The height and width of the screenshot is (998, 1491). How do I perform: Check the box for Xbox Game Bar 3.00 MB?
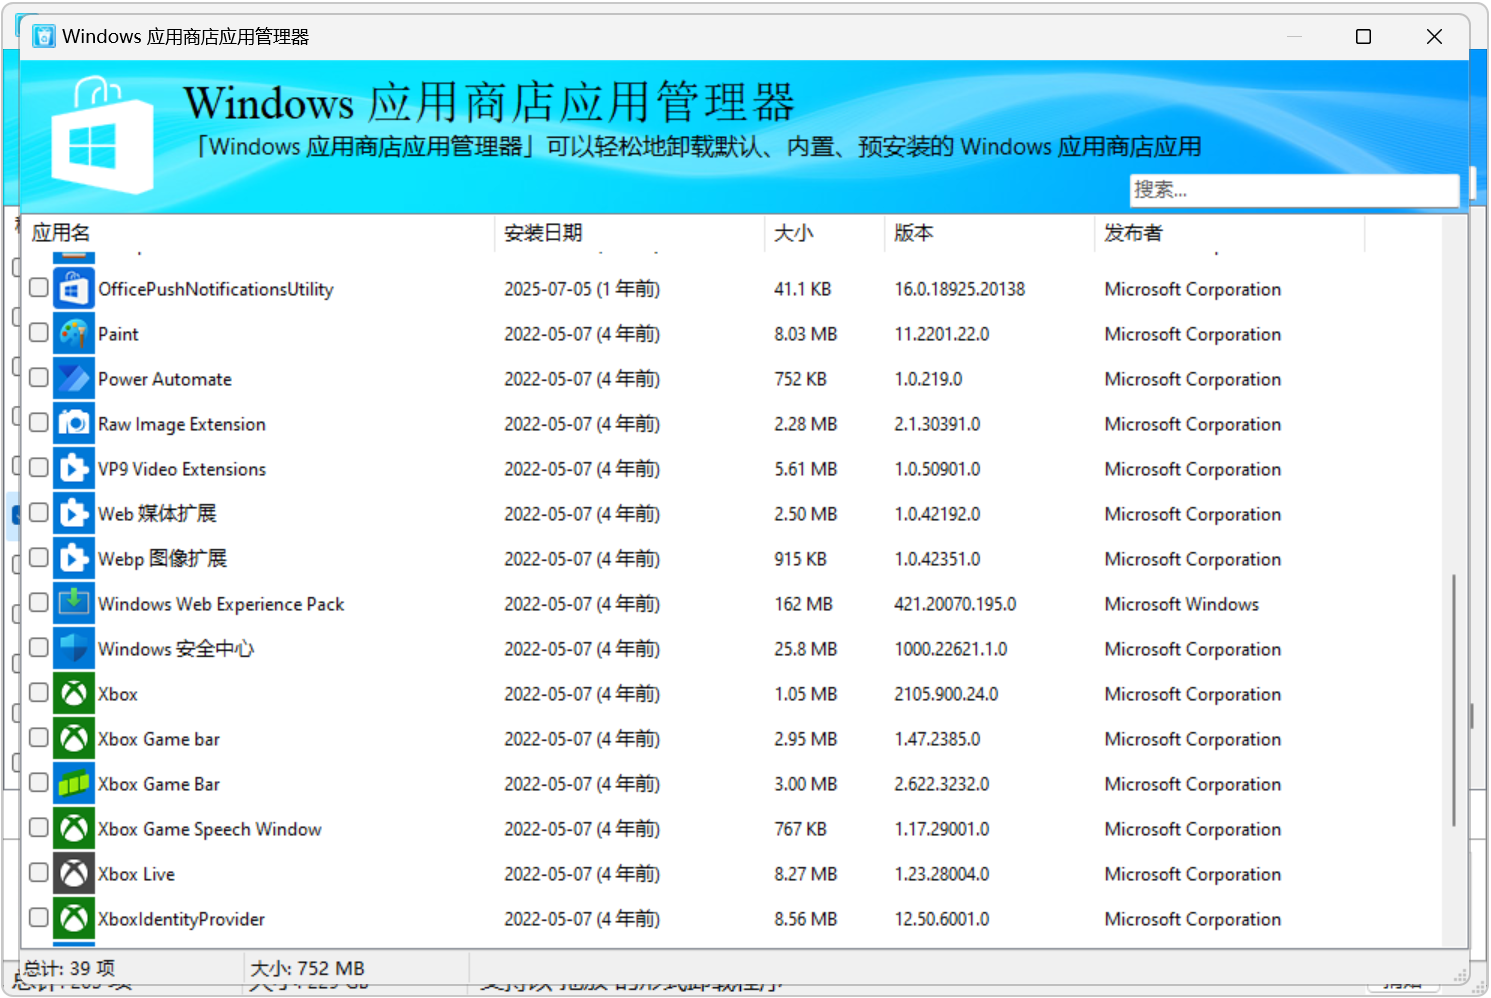(x=39, y=783)
